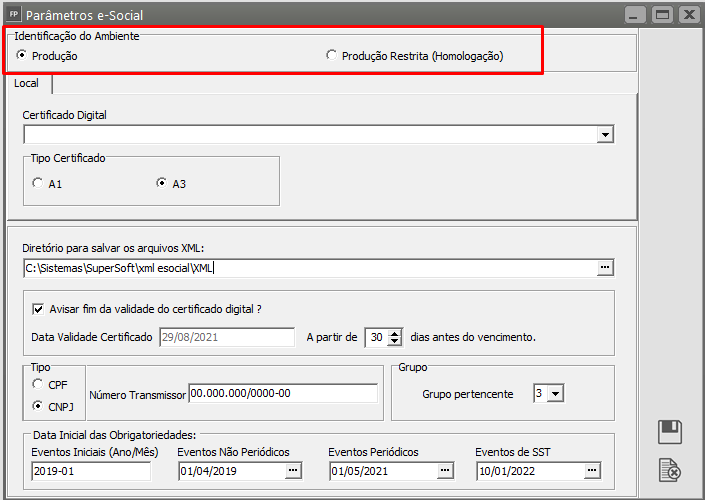The height and width of the screenshot is (500, 705).
Task: Decrease days before expiry spinner
Action: 394,341
